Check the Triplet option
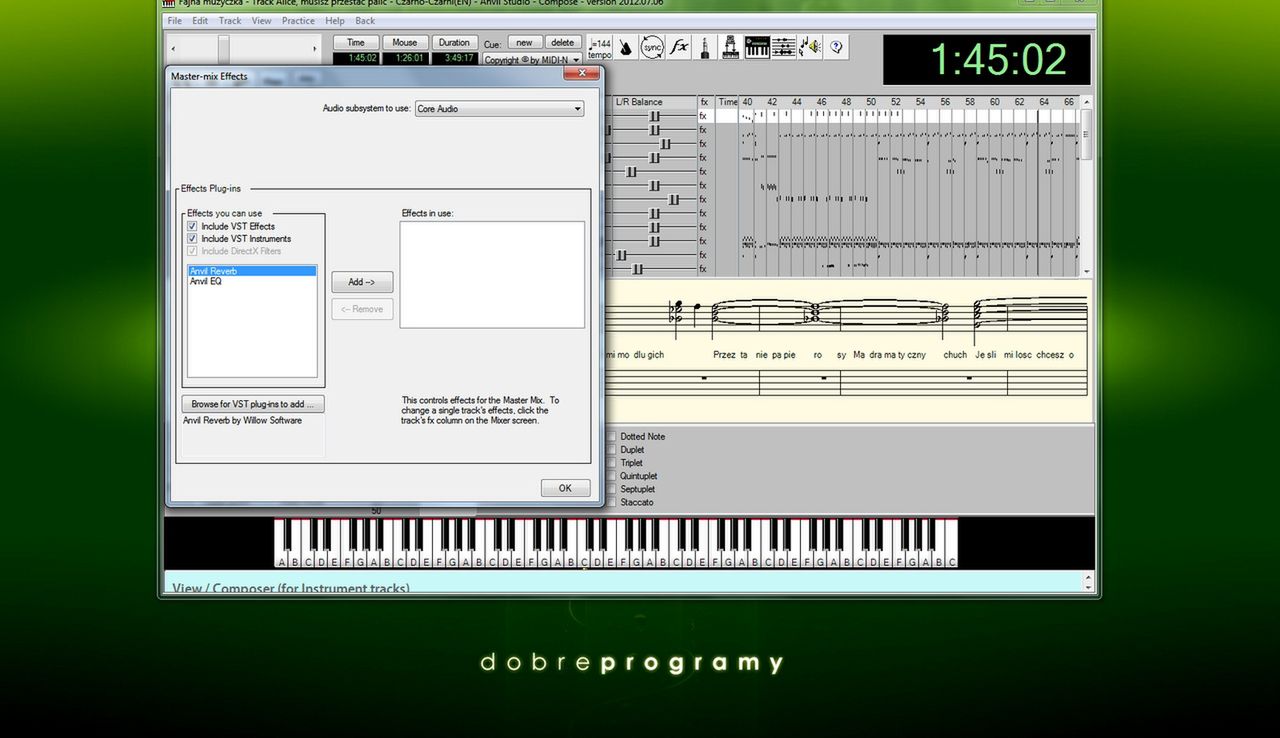Image resolution: width=1280 pixels, height=738 pixels. click(x=612, y=463)
